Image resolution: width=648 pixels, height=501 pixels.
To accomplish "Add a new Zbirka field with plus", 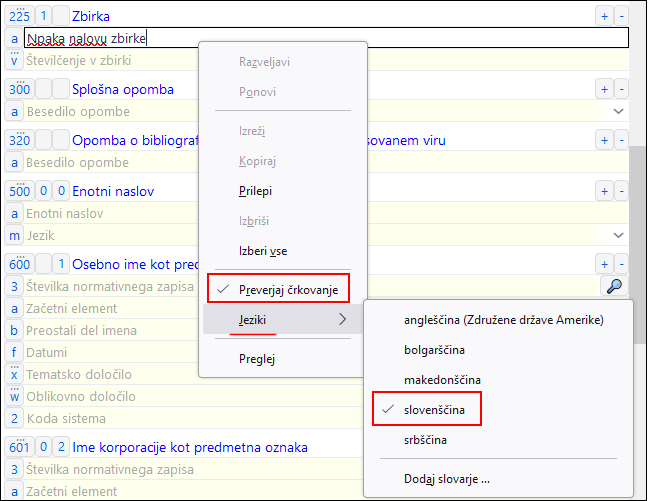I will pos(603,16).
